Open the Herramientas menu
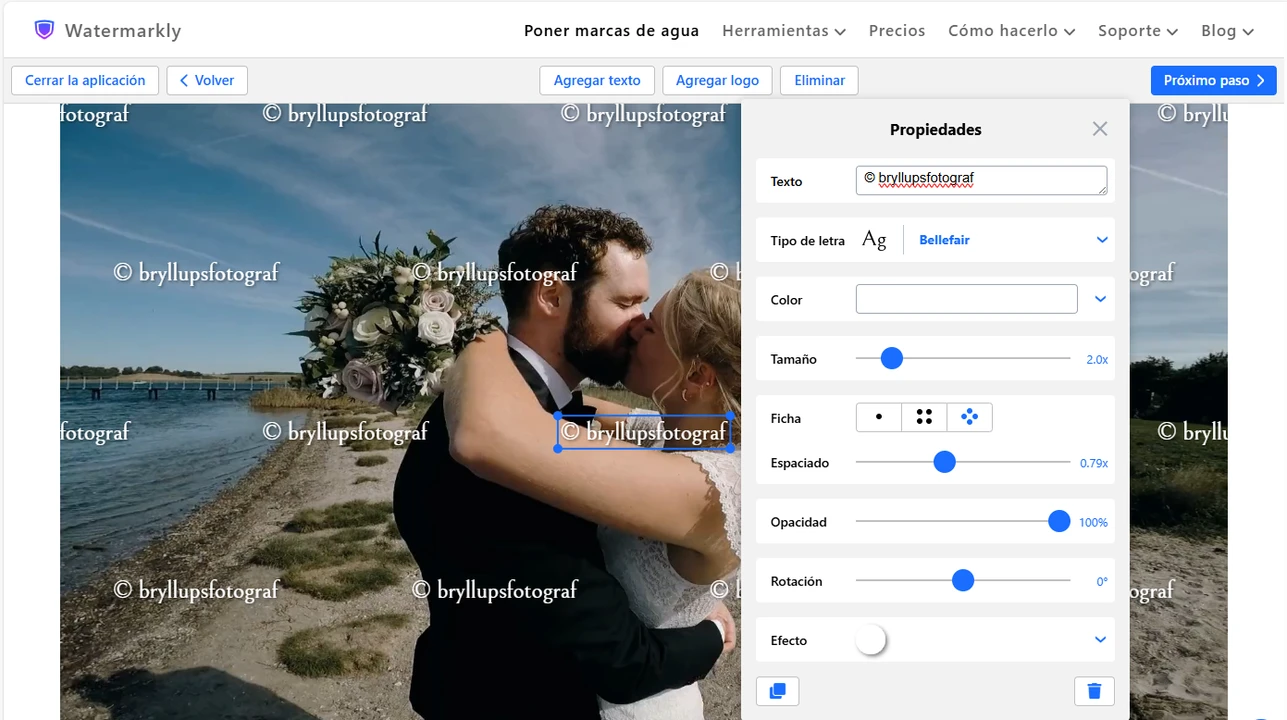 (x=784, y=31)
